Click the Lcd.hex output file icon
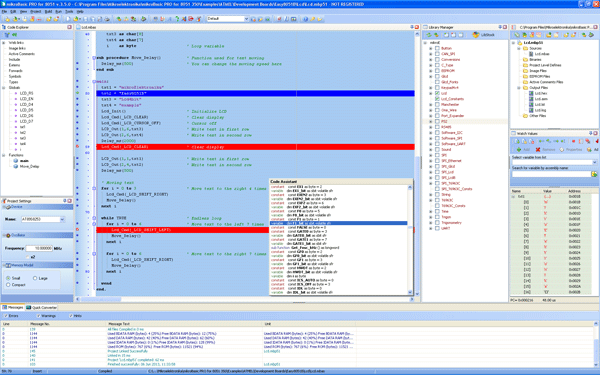This screenshot has width=600, height=375. click(531, 93)
